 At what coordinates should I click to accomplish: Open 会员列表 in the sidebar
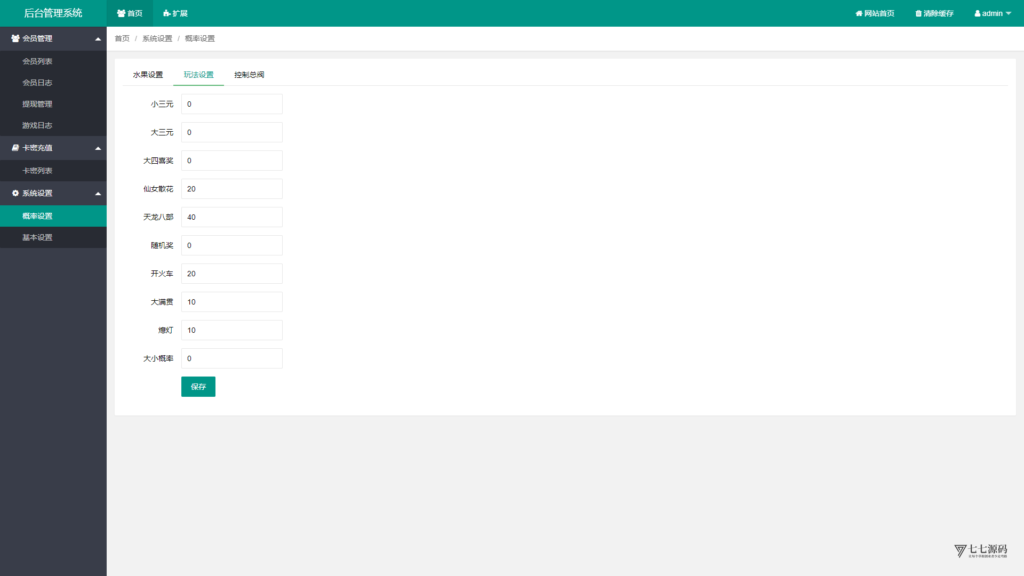tap(37, 61)
